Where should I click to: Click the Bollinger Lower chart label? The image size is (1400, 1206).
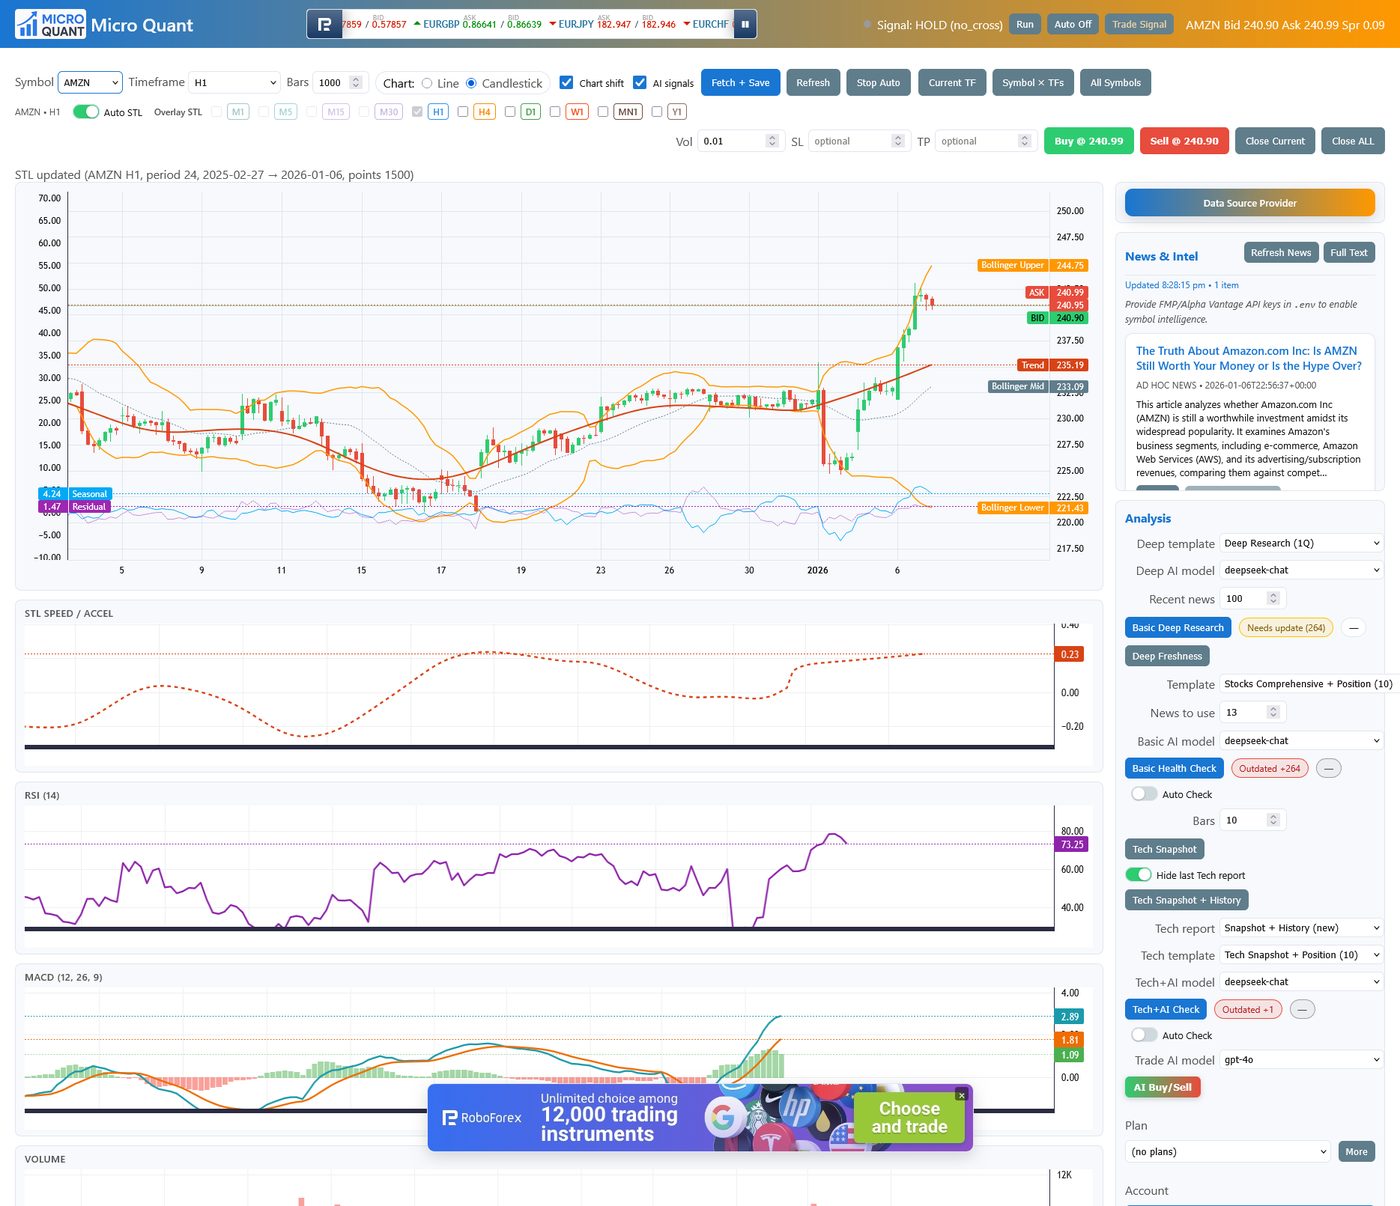1033,508
